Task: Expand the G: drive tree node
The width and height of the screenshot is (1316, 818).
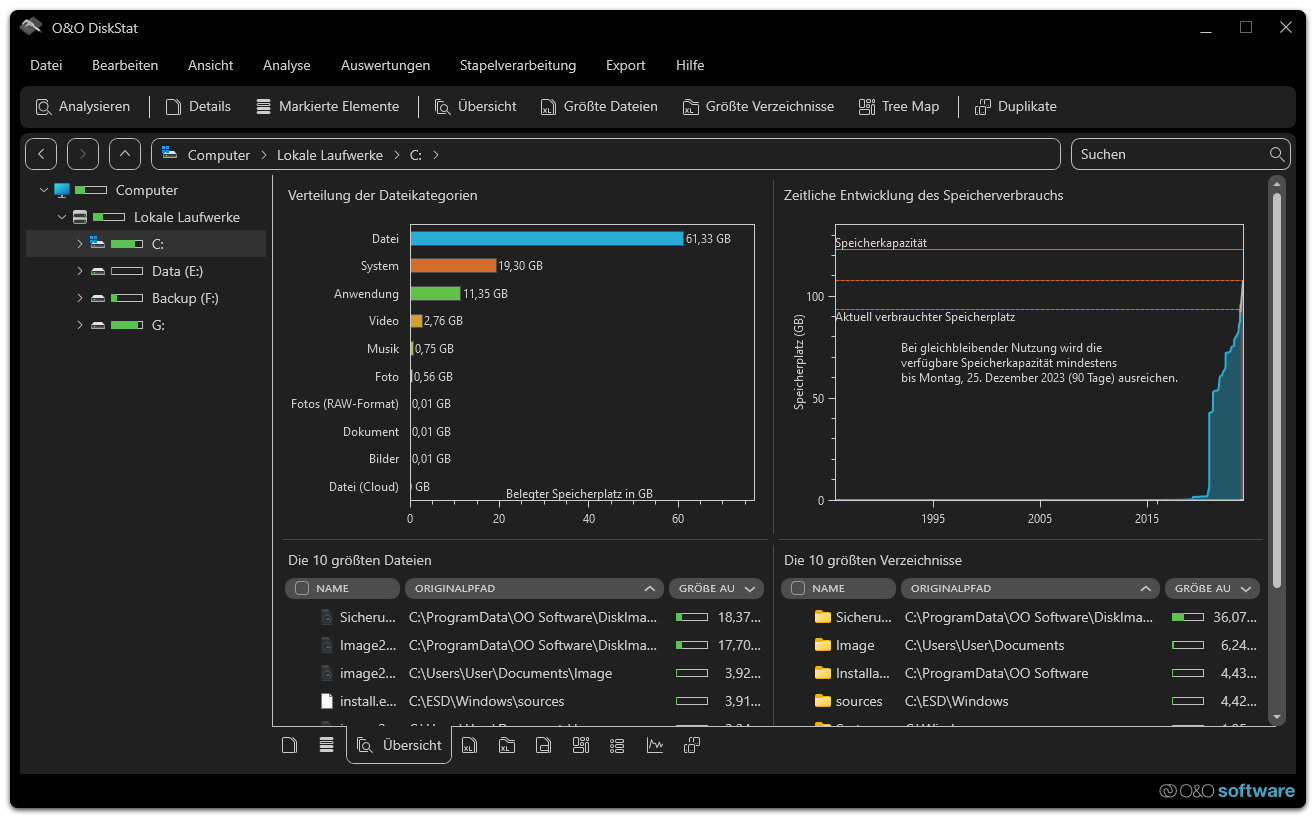Action: pos(79,325)
